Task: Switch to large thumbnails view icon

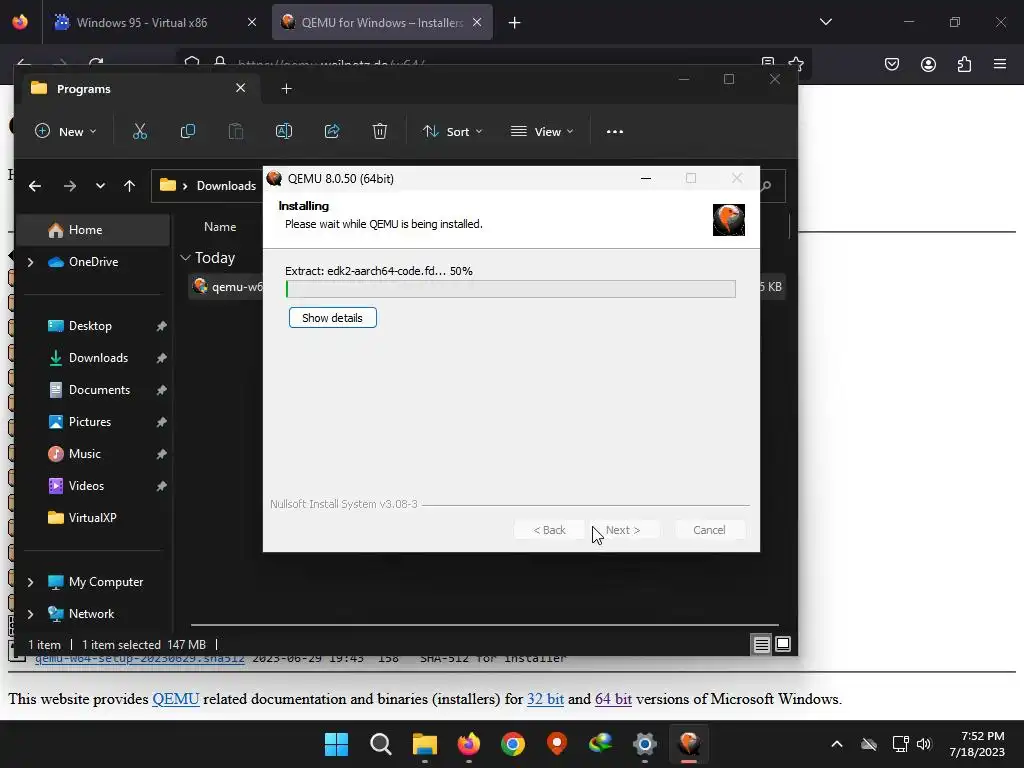Action: pos(782,645)
